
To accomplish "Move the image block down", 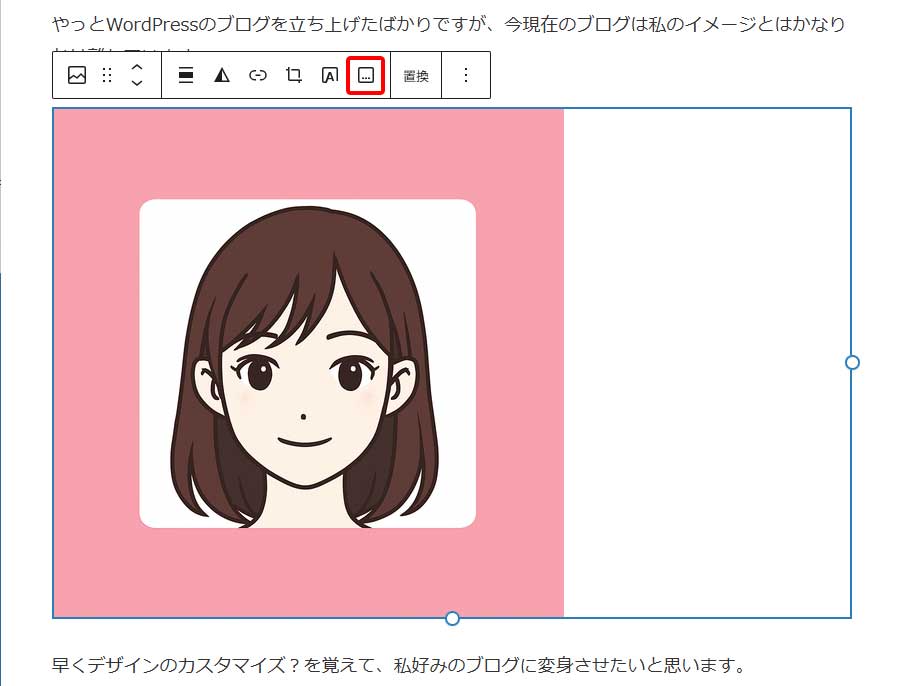I will tap(137, 83).
